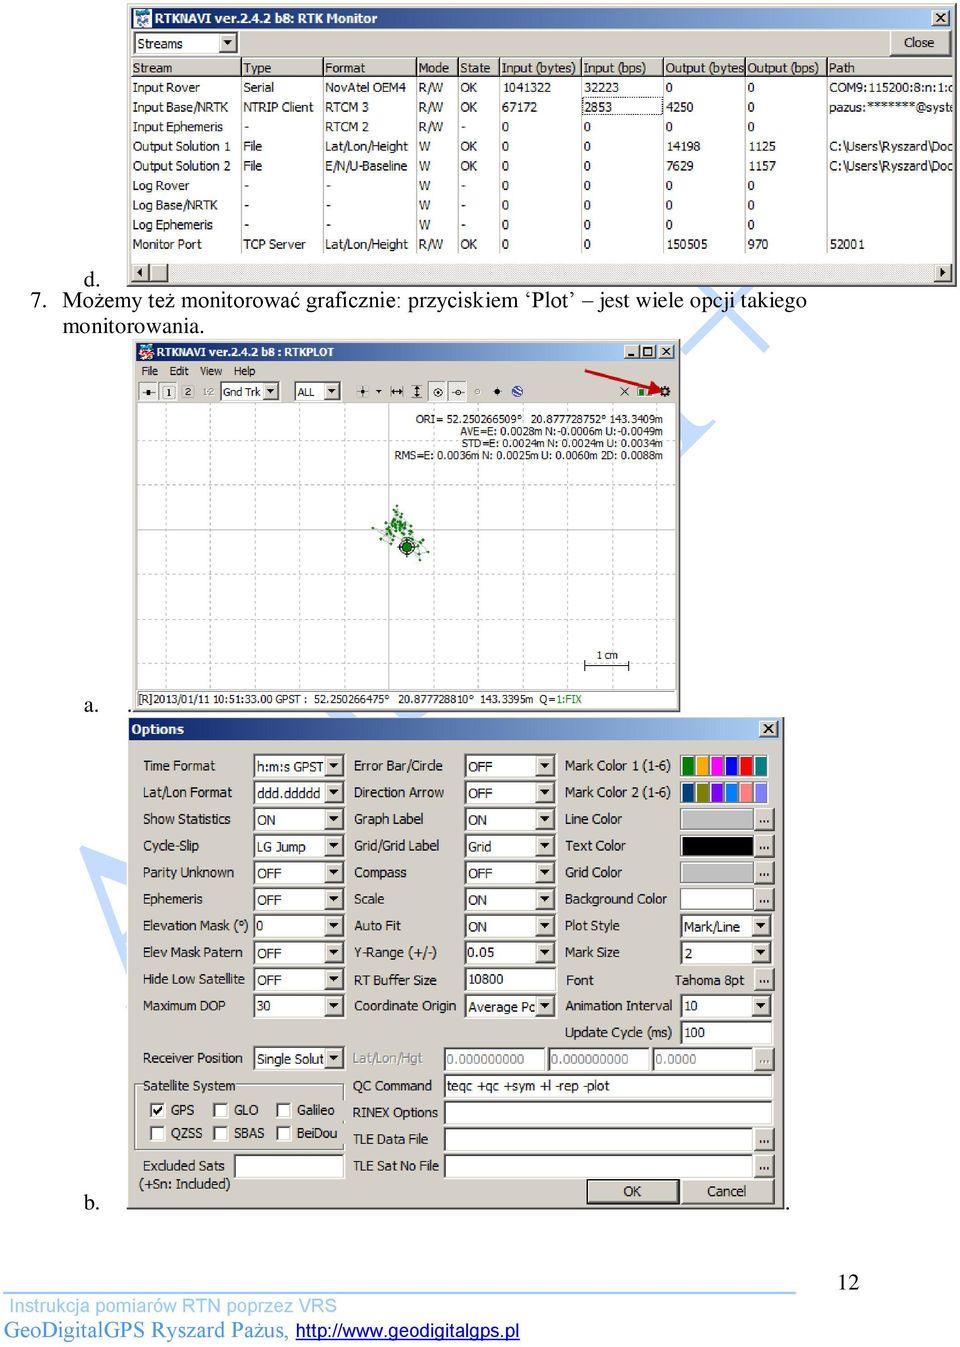Open the Edit menu in RTKPLOT
The image size is (960, 1347).
click(x=179, y=371)
